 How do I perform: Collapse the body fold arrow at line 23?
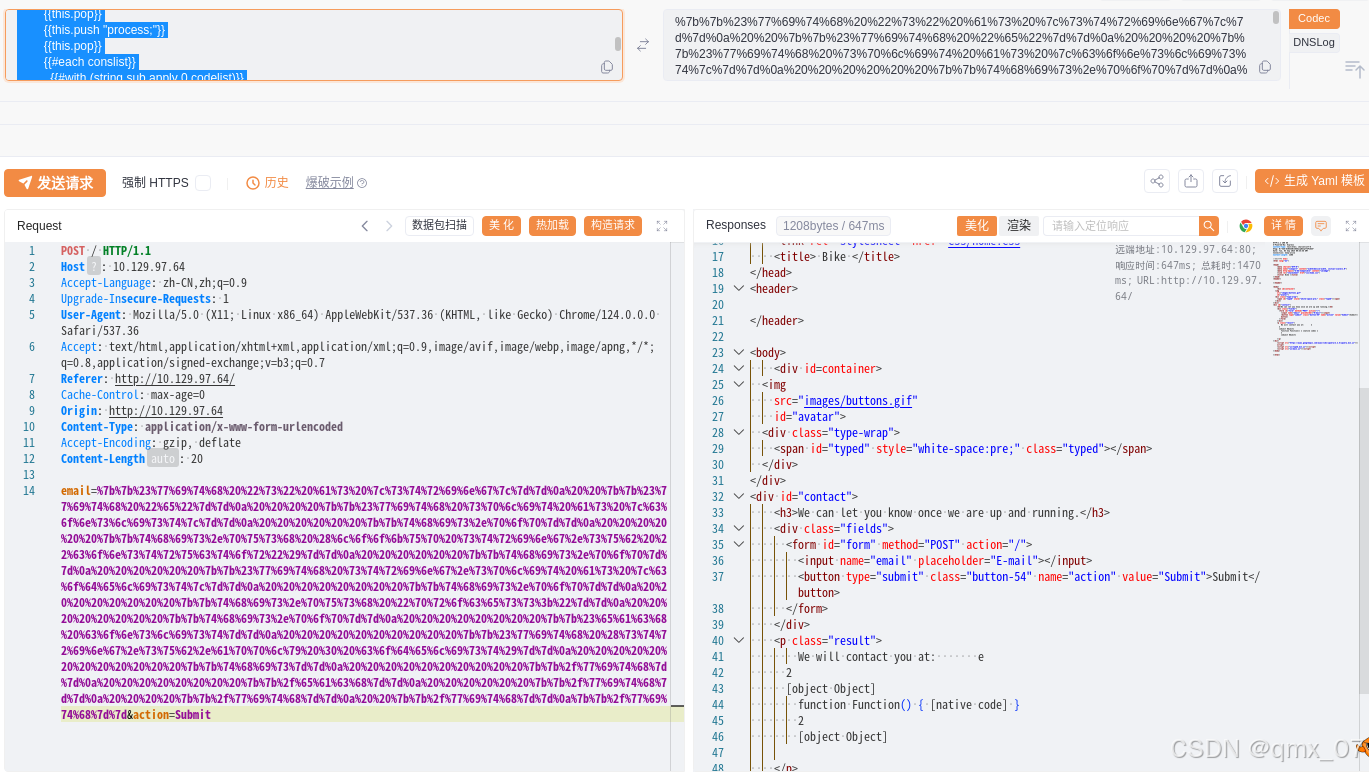tap(739, 353)
